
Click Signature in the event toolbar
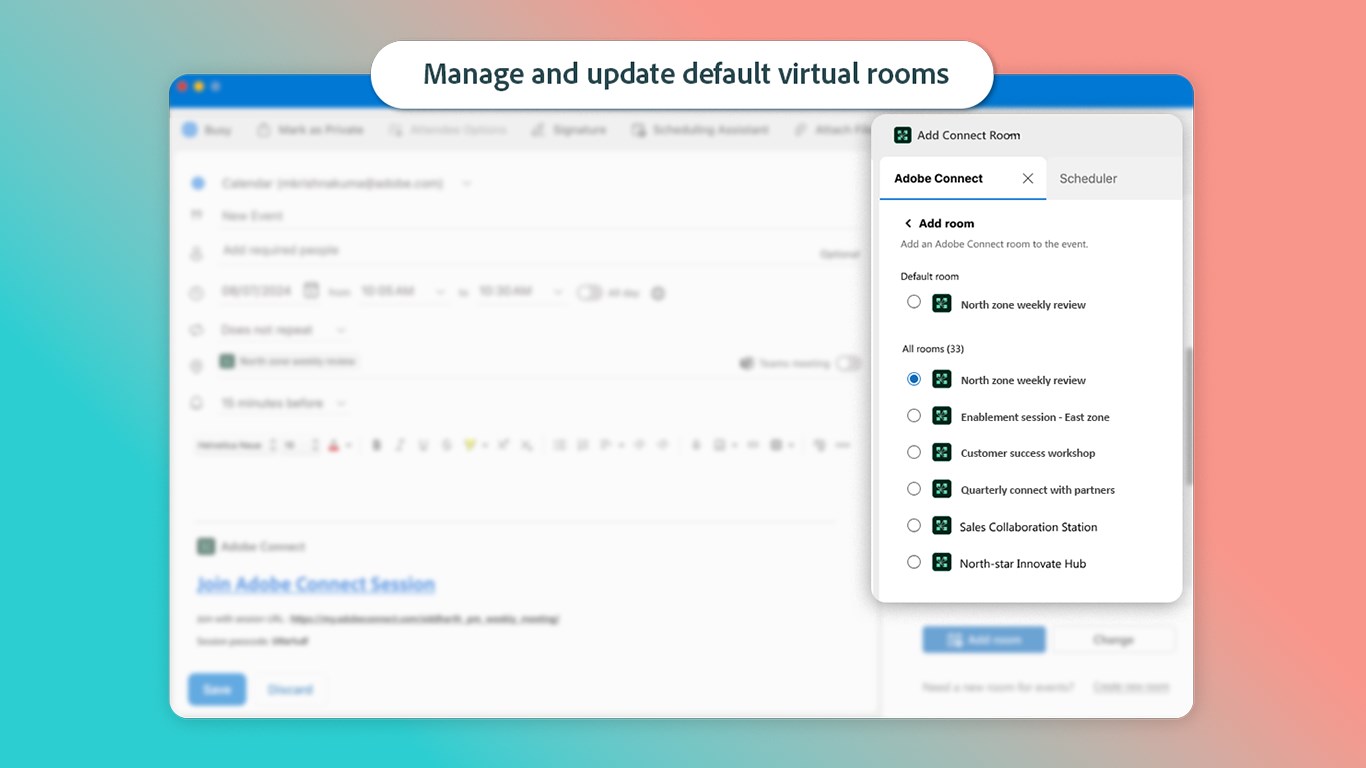tap(569, 130)
